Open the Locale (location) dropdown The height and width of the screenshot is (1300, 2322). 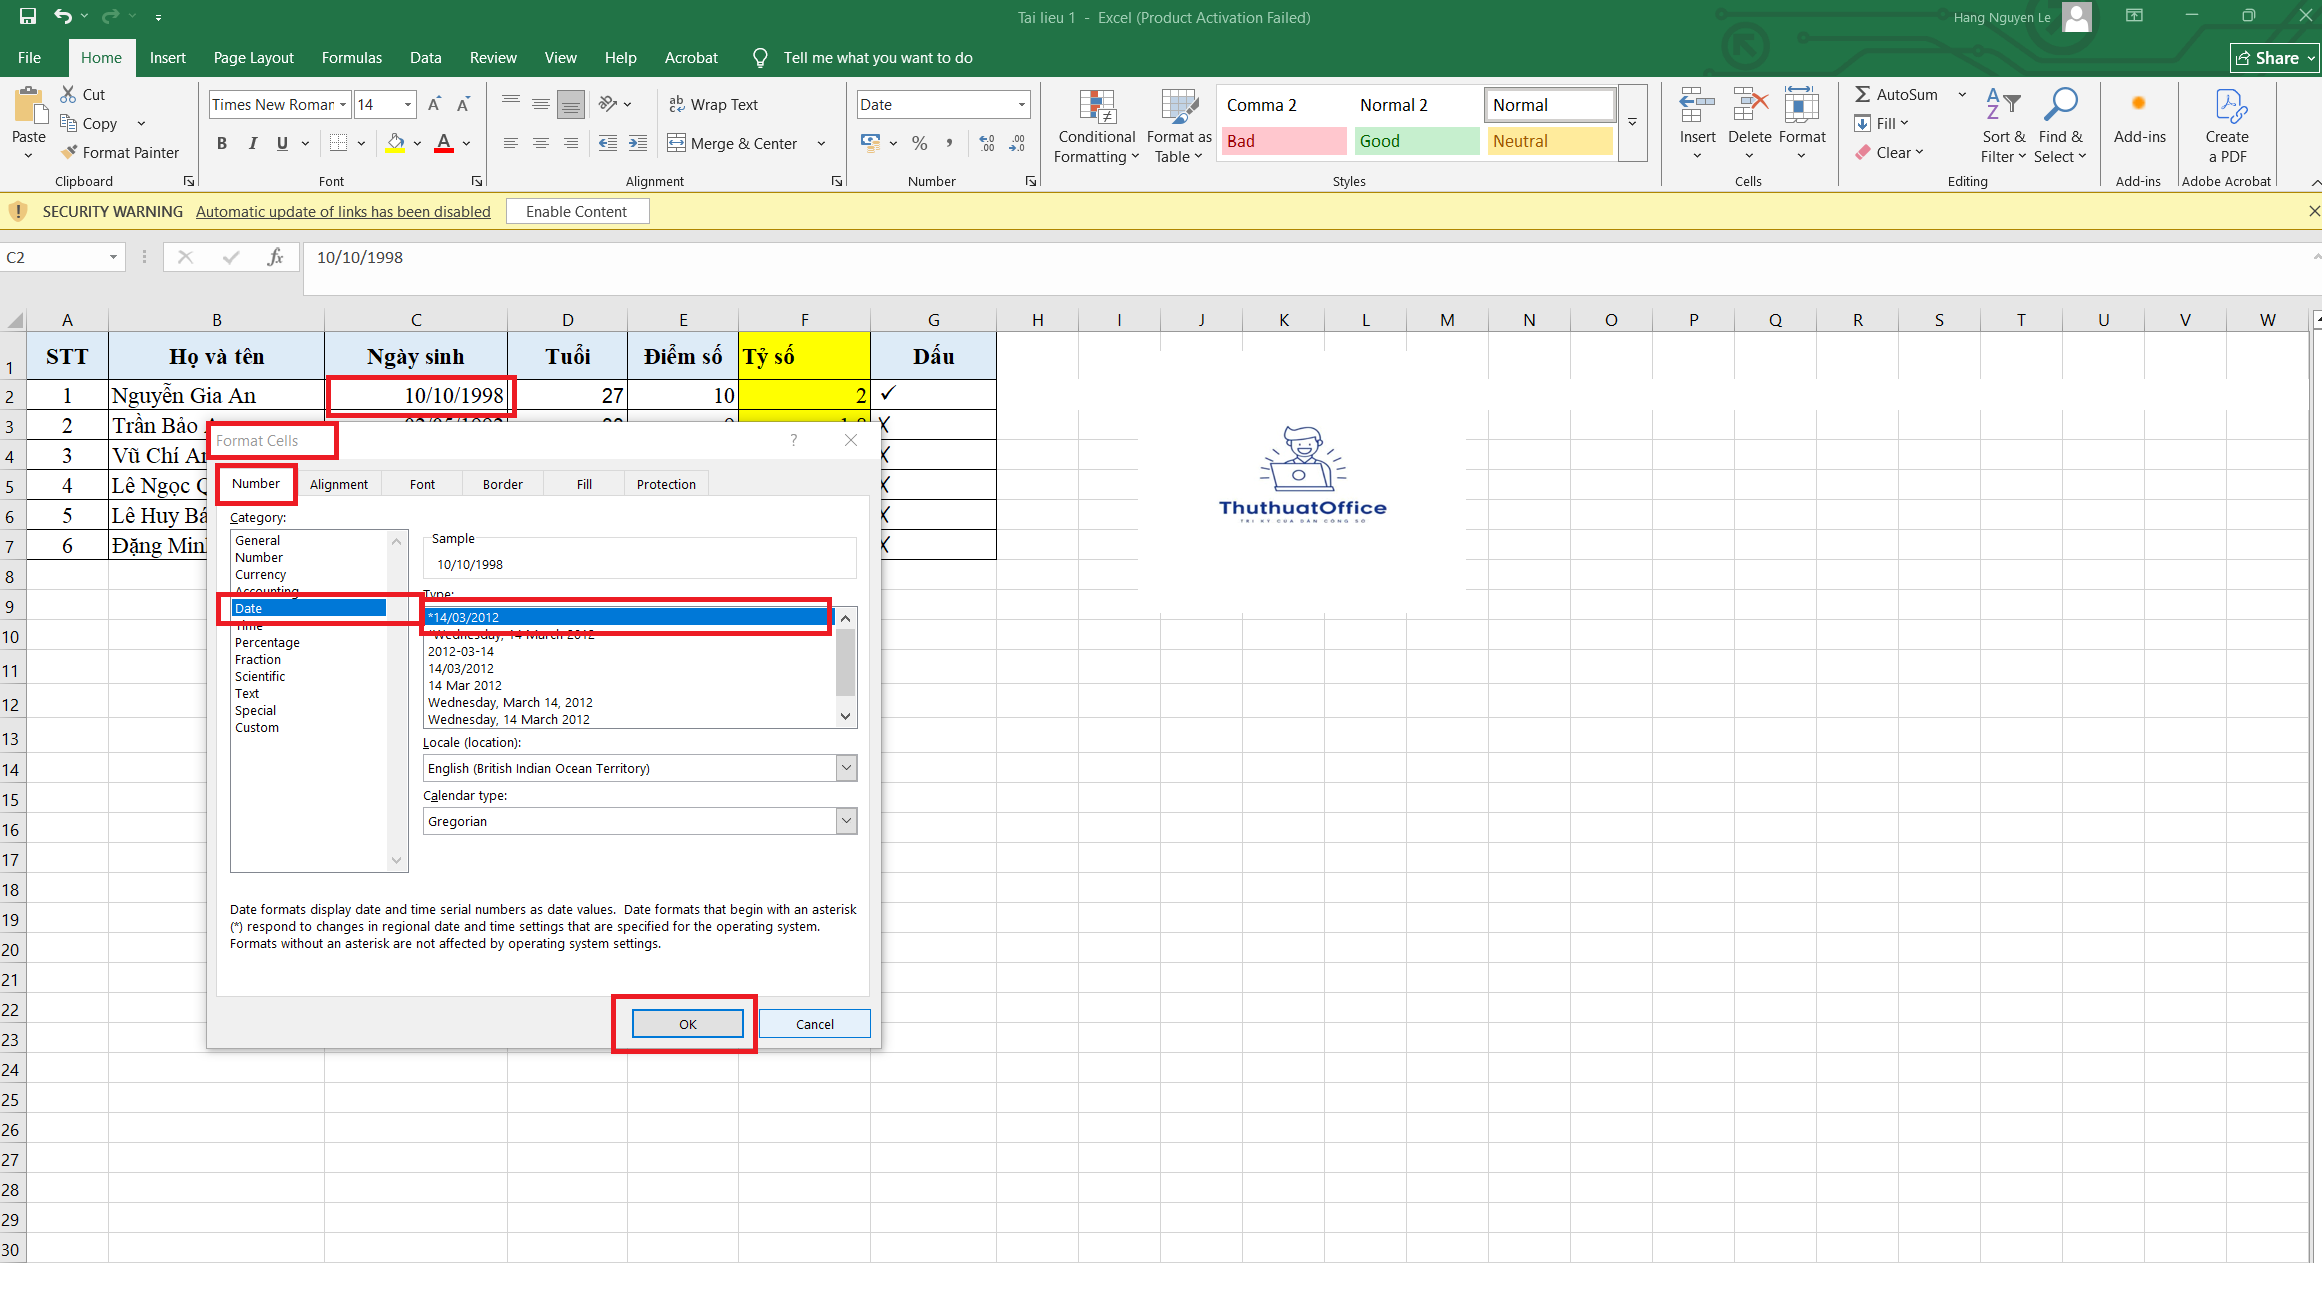pos(846,768)
